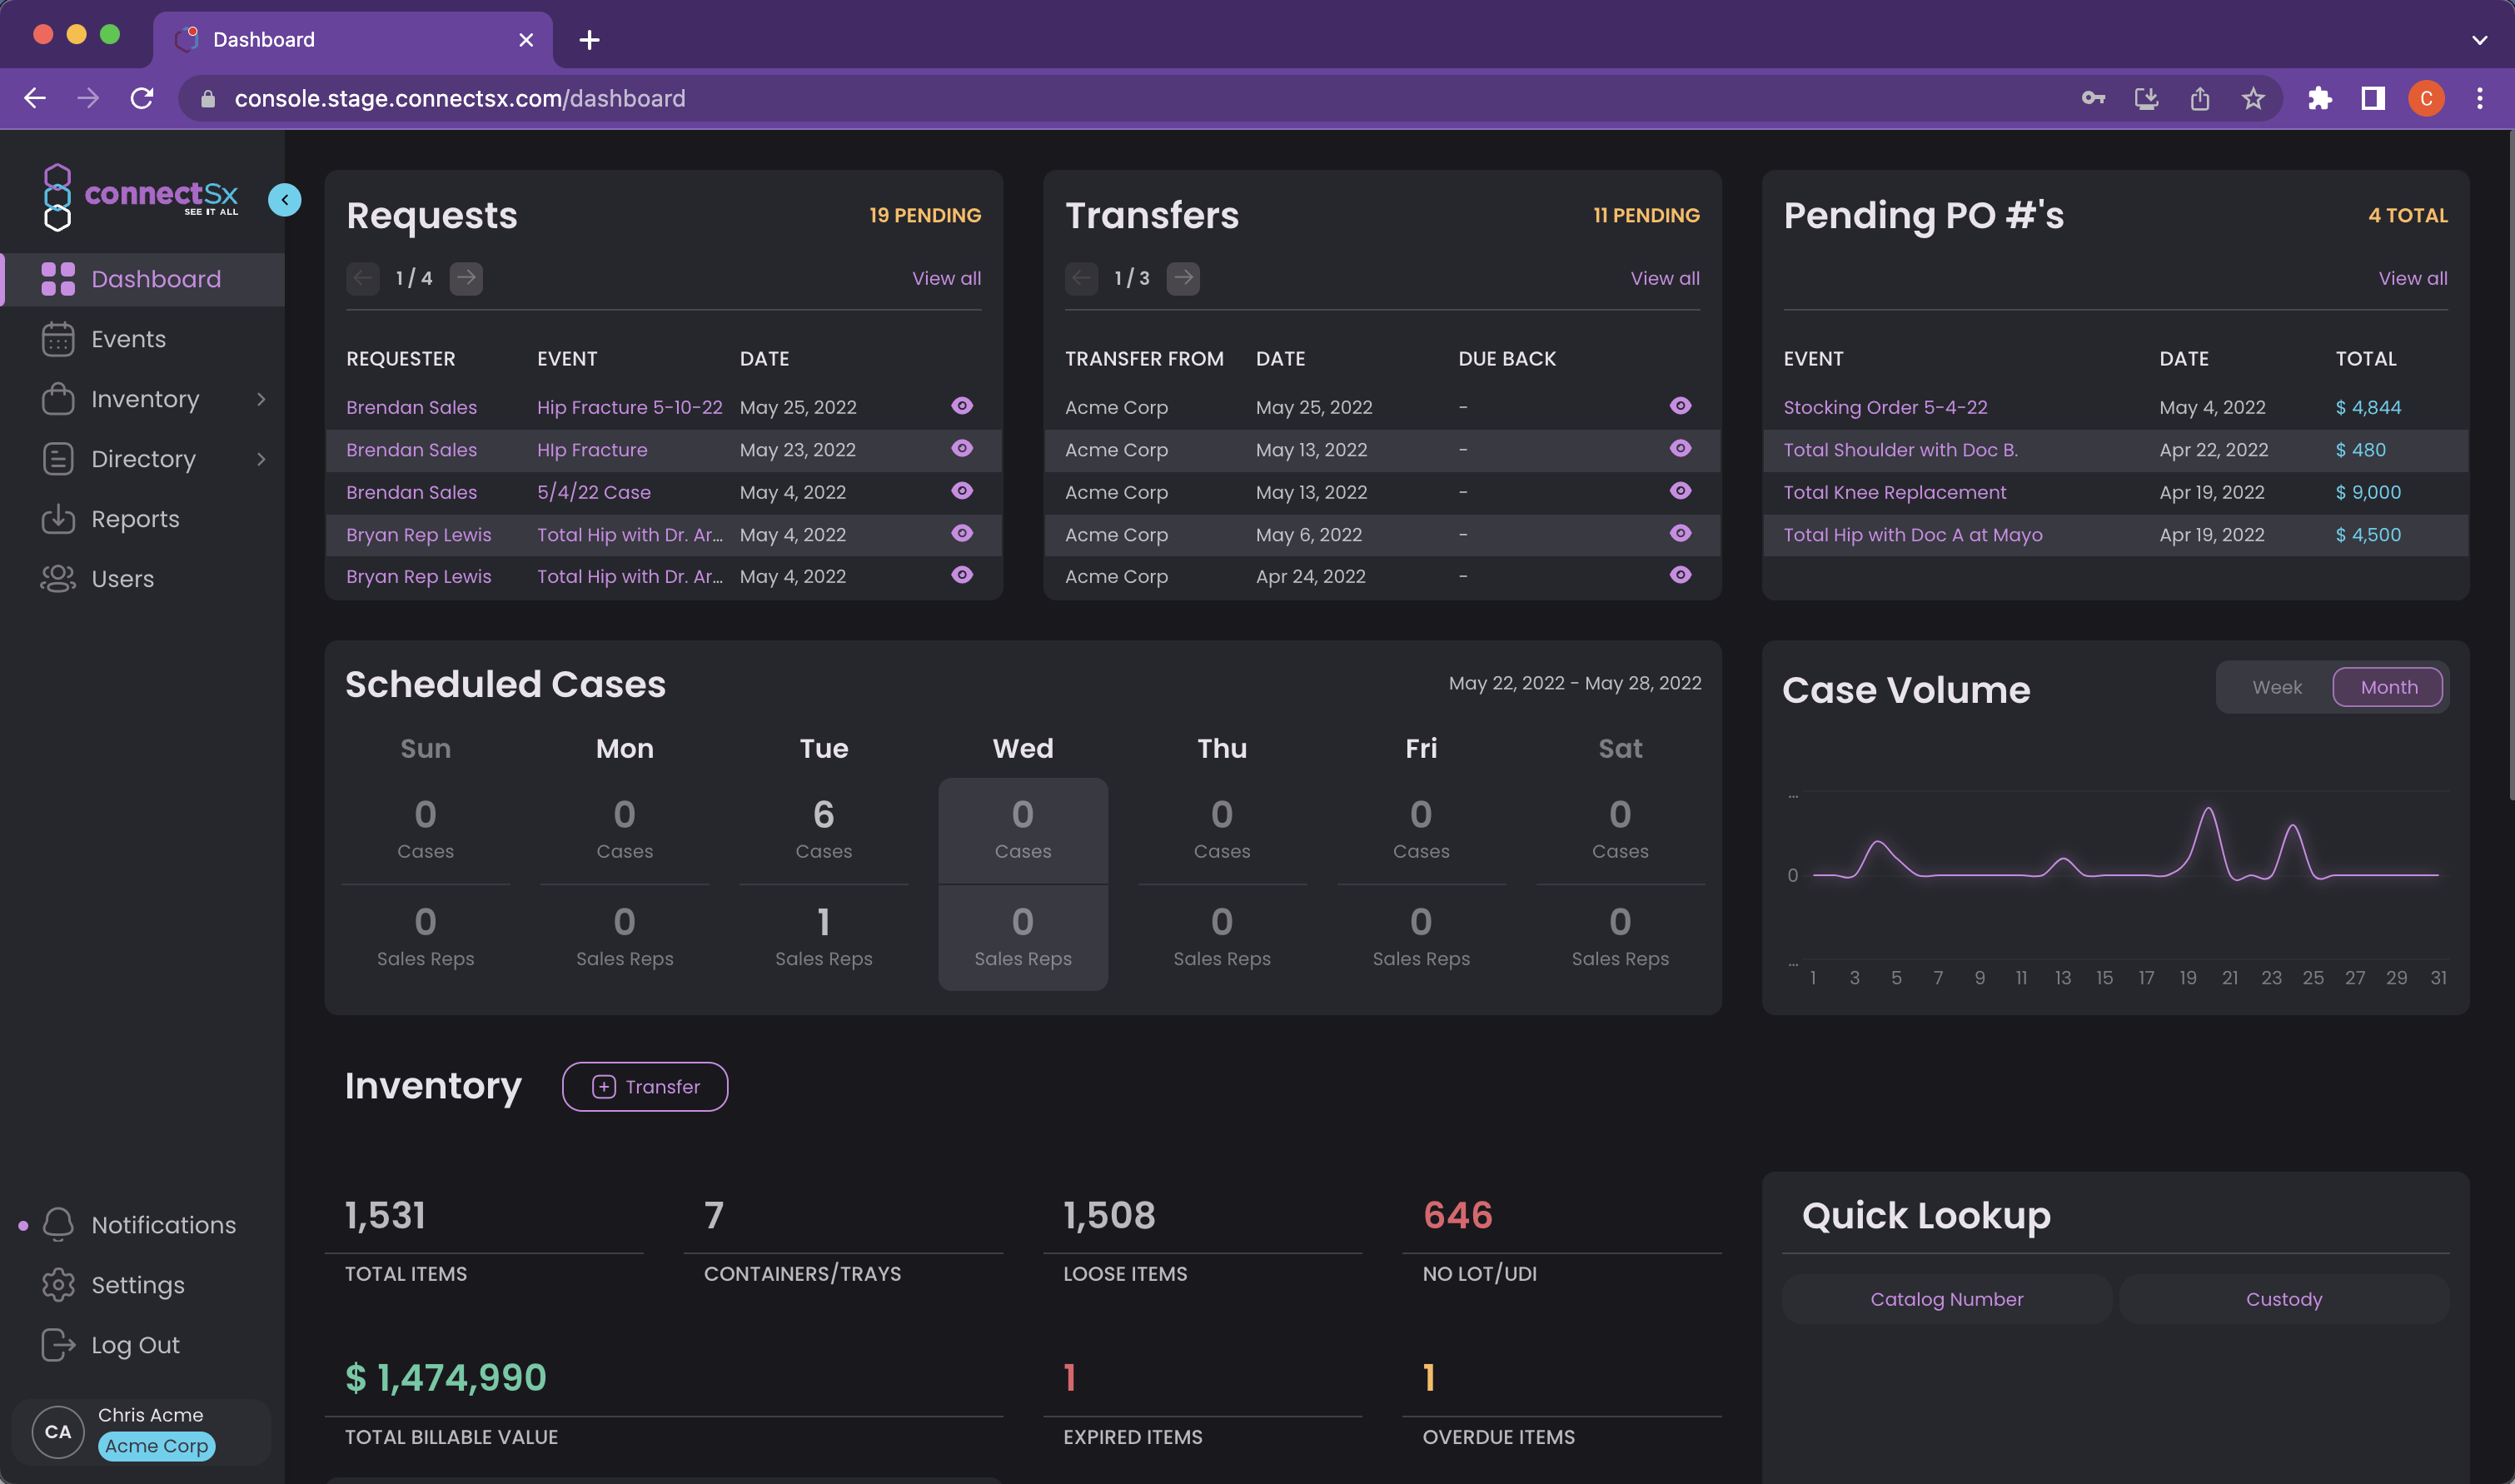The image size is (2515, 1484).
Task: Click the Settings gear icon in sidebar
Action: (58, 1285)
